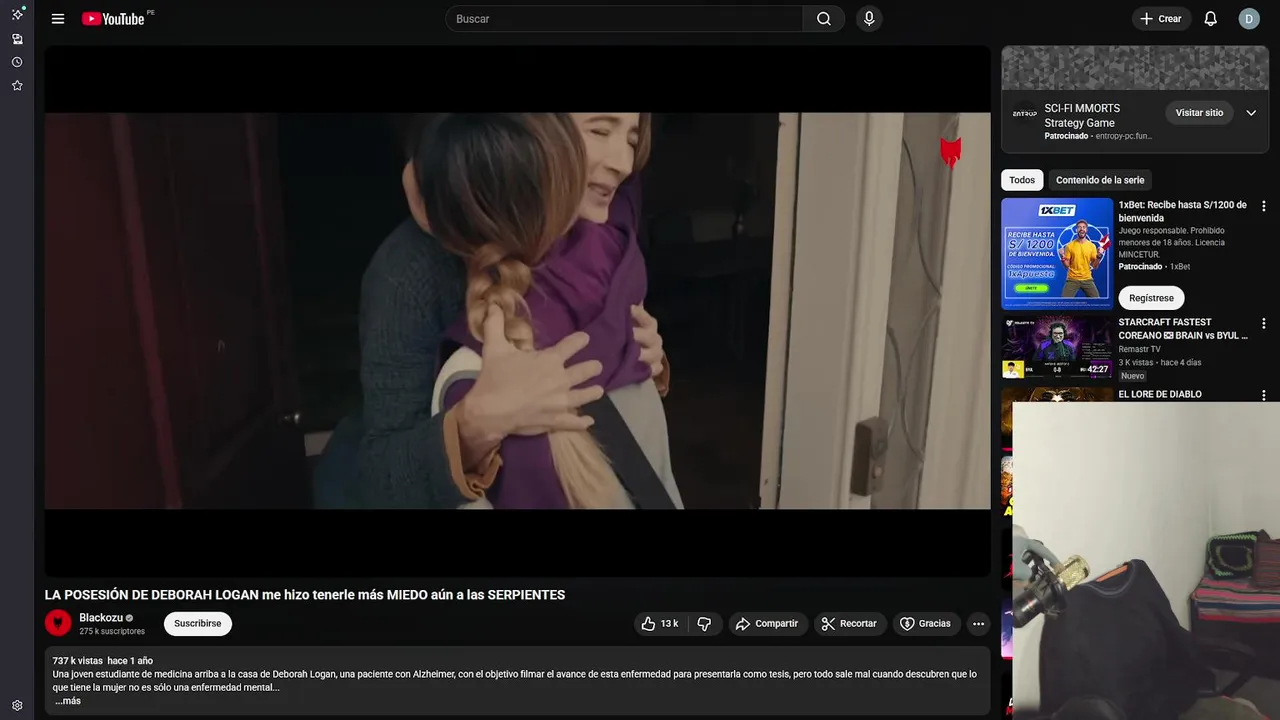Open options for the StarCraft video
This screenshot has height=720, width=1280.
1263,324
